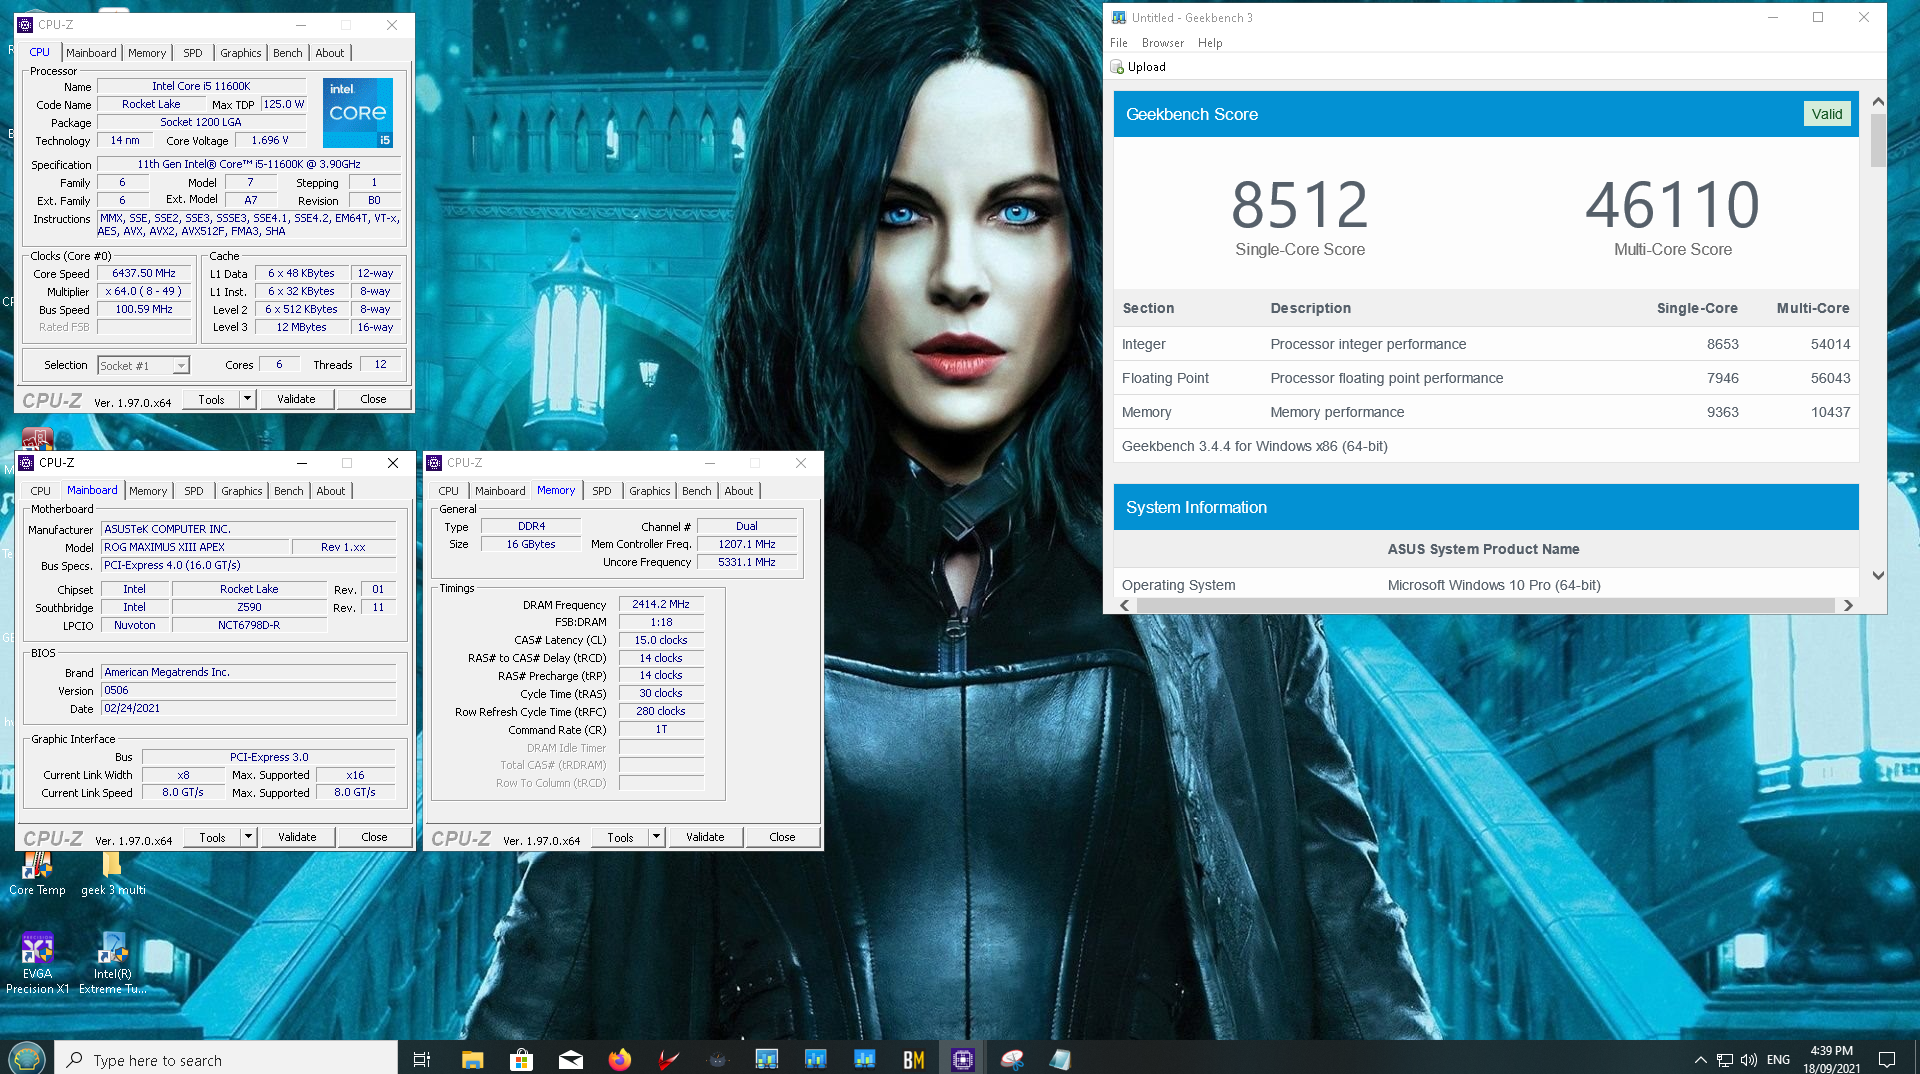Click the 8512 Single-Core Score
1920x1074 pixels.
[x=1299, y=205]
